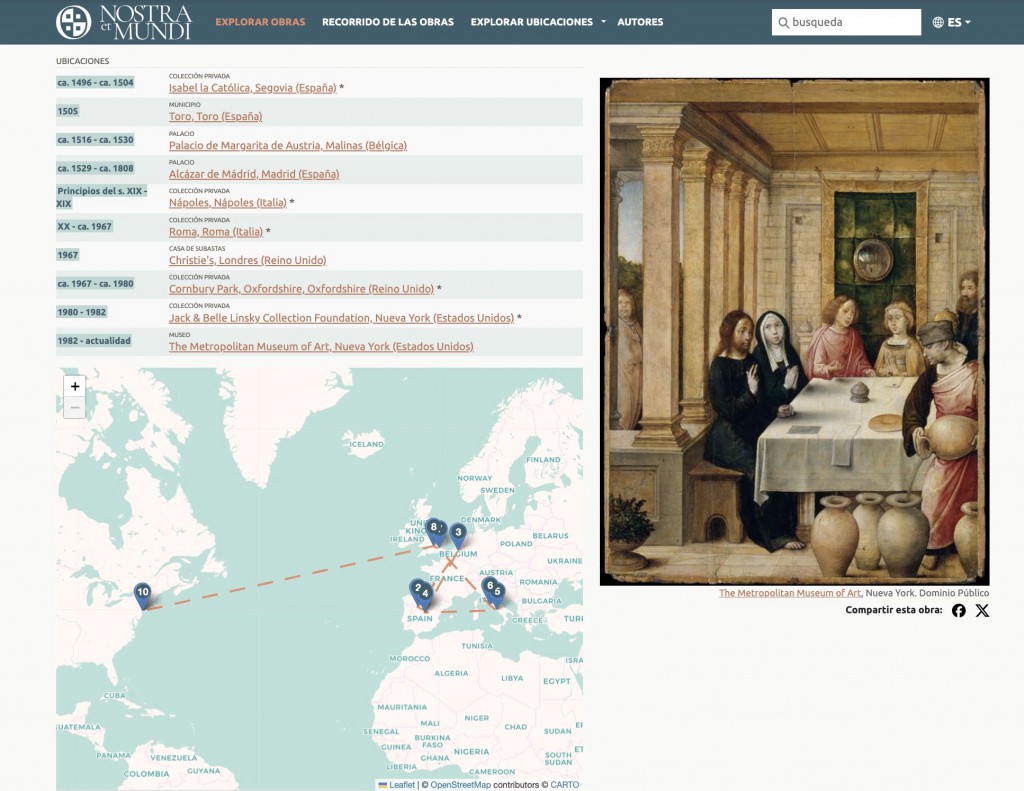The width and height of the screenshot is (1024, 791).
Task: Click the 'MUNICIPIO' label
Action: tap(185, 105)
